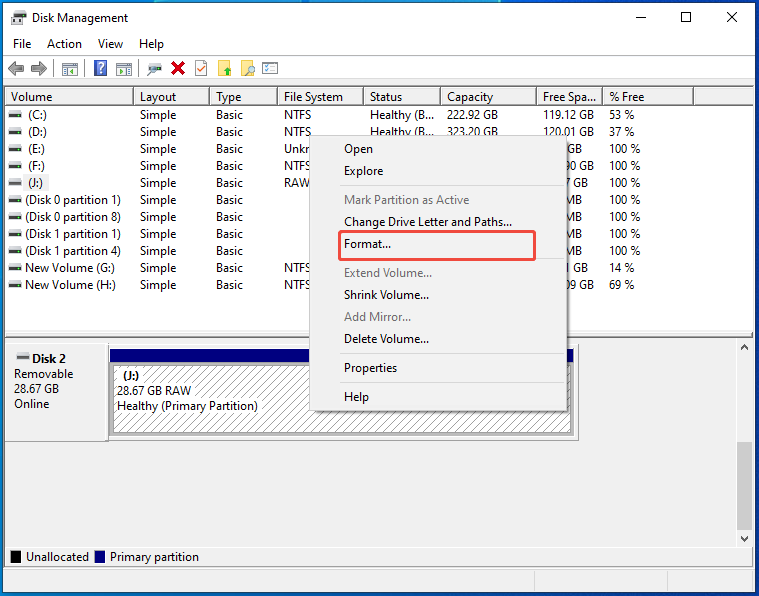Click the blue Help question mark icon
The image size is (759, 596).
(101, 68)
